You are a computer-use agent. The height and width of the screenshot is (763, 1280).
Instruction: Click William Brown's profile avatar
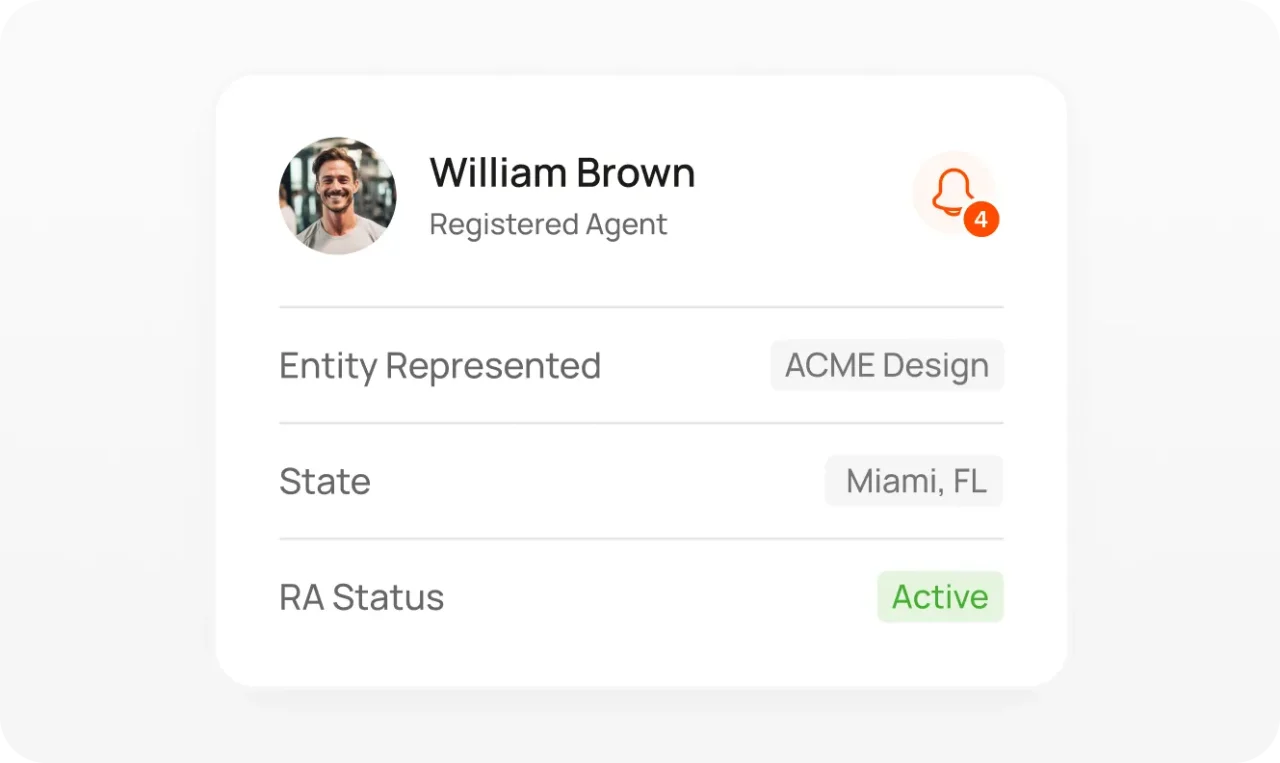(x=338, y=195)
